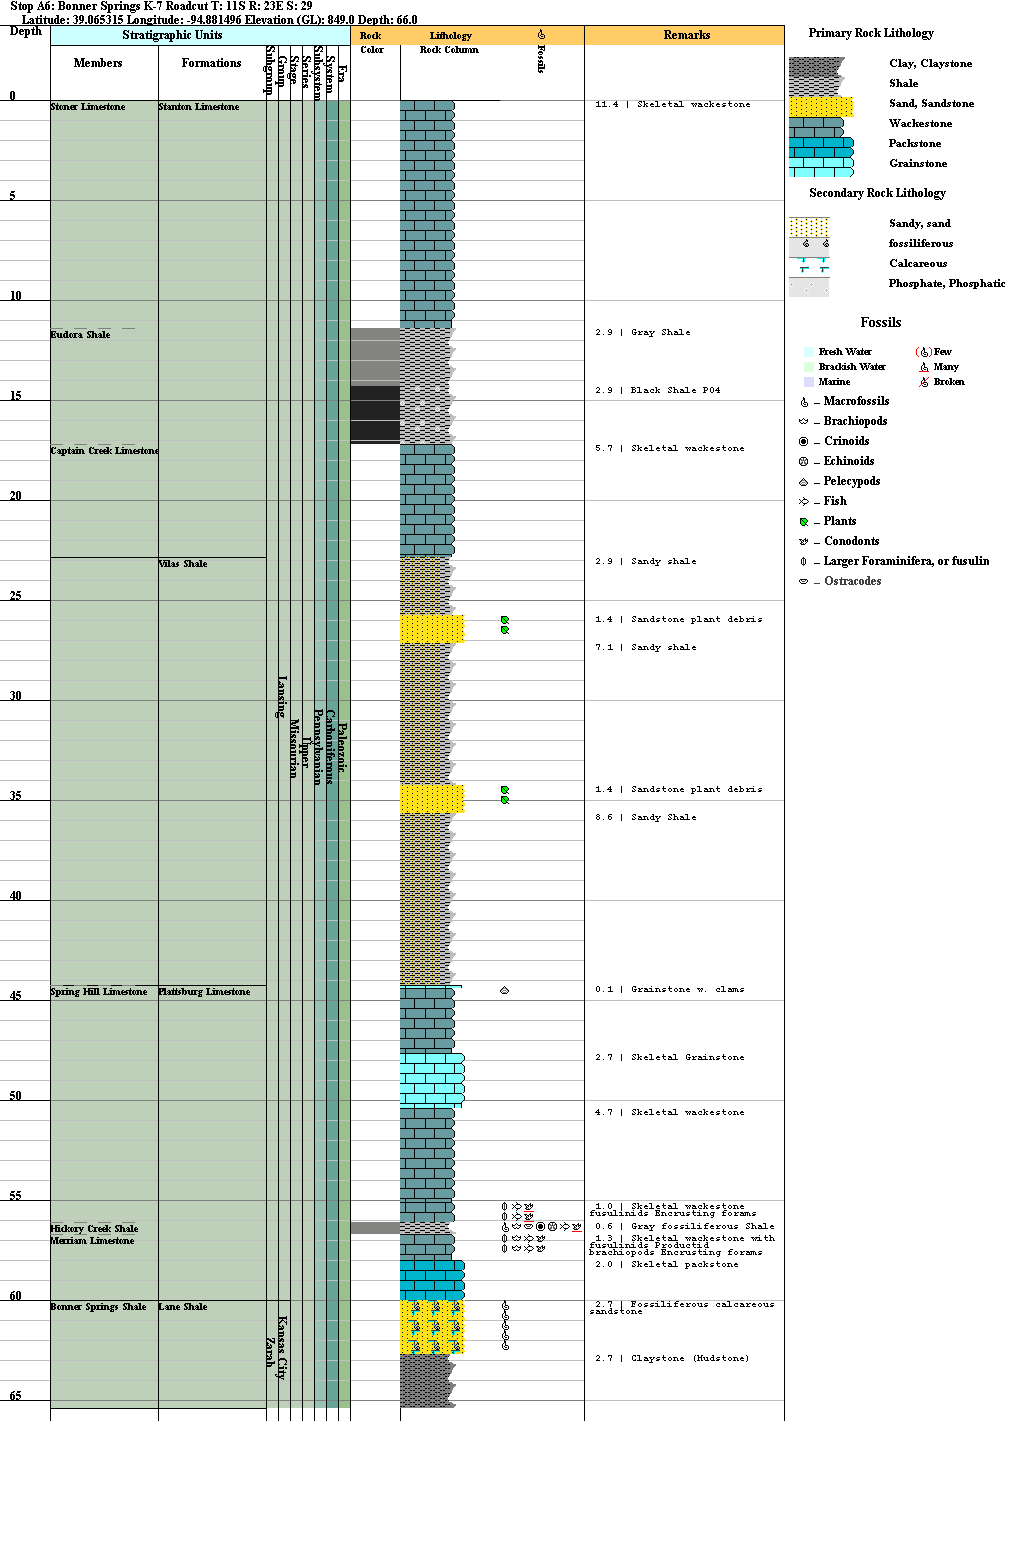Select the Merriam Limestone member label
Image resolution: width=1034 pixels, height=1545 pixels.
pos(93,1241)
